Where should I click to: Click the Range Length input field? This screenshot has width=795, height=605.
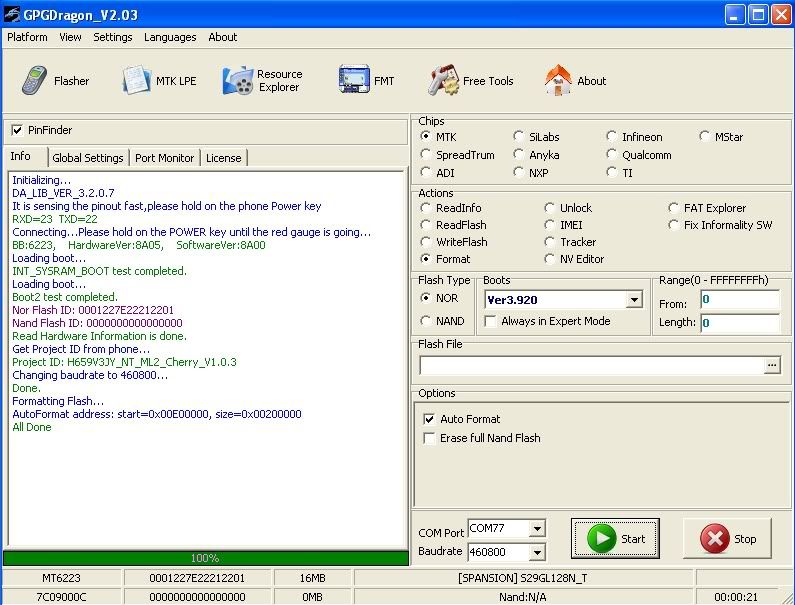click(x=740, y=323)
